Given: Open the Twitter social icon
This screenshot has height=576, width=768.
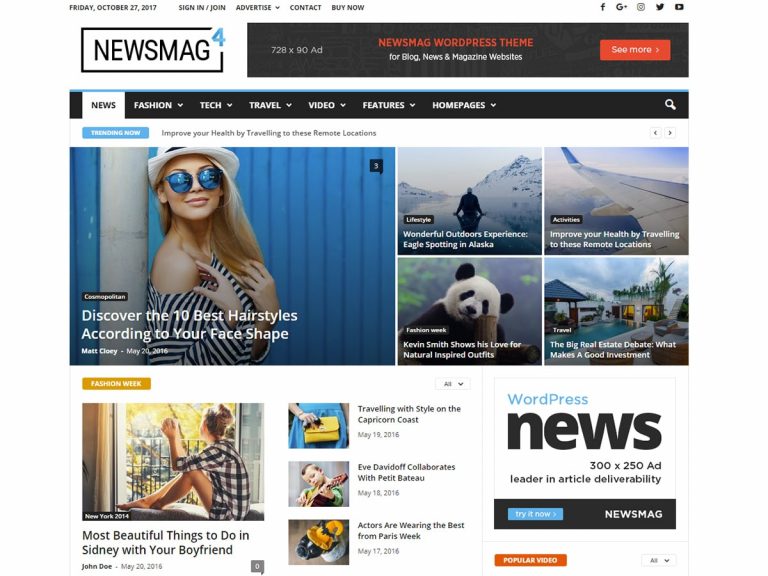Looking at the screenshot, I should 660,7.
